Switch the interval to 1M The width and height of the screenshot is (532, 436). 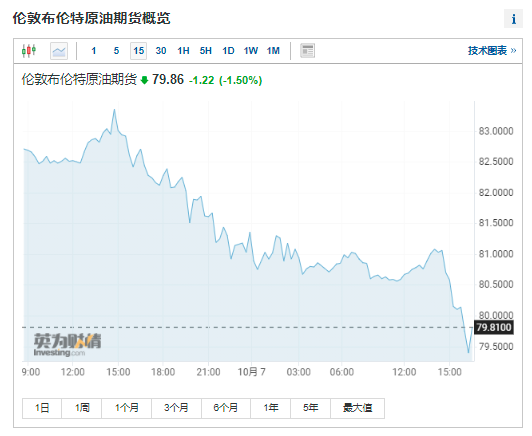tap(273, 51)
